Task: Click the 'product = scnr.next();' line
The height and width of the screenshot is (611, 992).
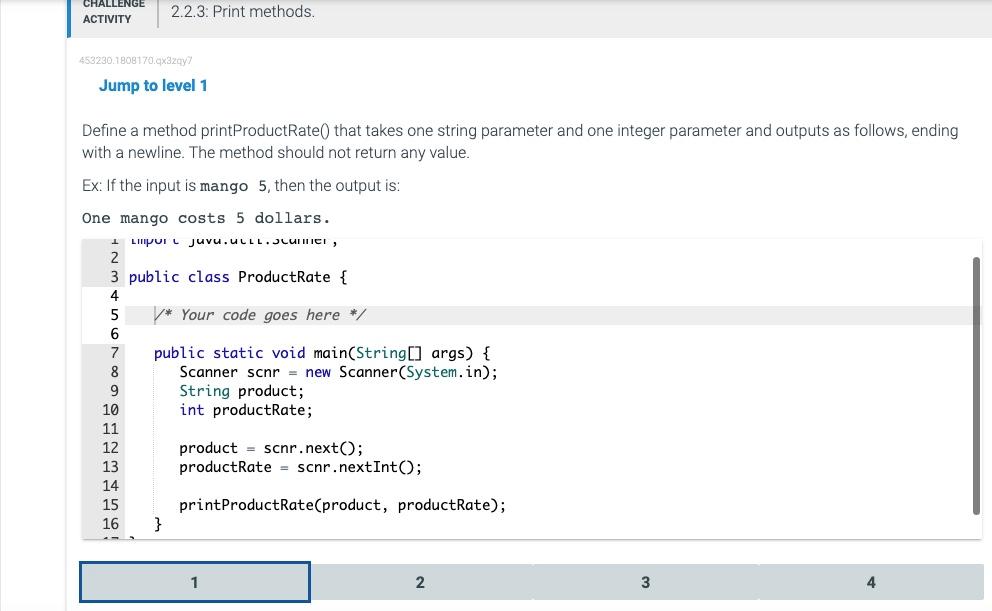Action: pyautogui.click(x=271, y=448)
